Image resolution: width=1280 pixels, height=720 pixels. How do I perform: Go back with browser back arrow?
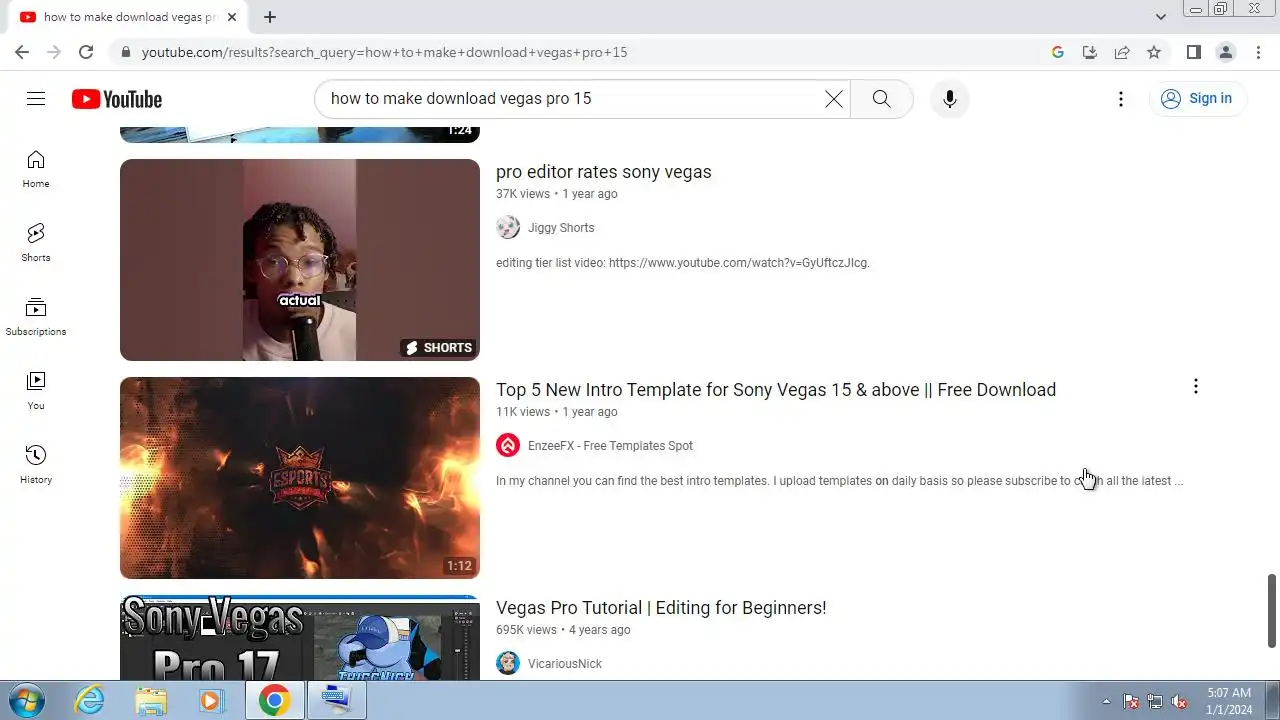pos(22,52)
